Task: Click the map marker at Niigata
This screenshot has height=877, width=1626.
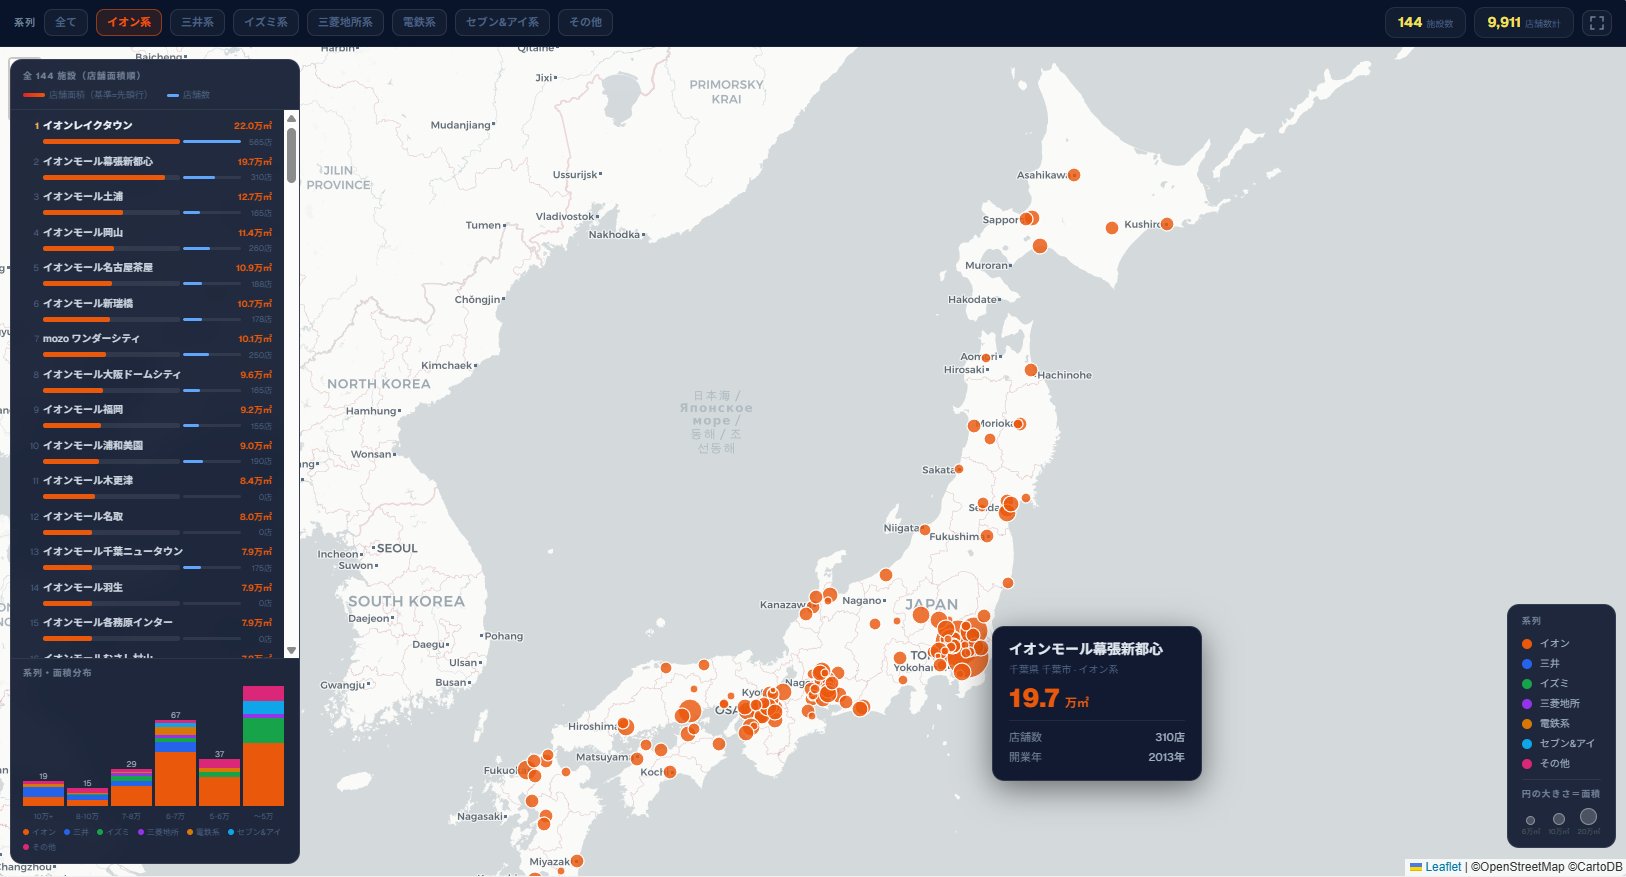Action: (925, 530)
